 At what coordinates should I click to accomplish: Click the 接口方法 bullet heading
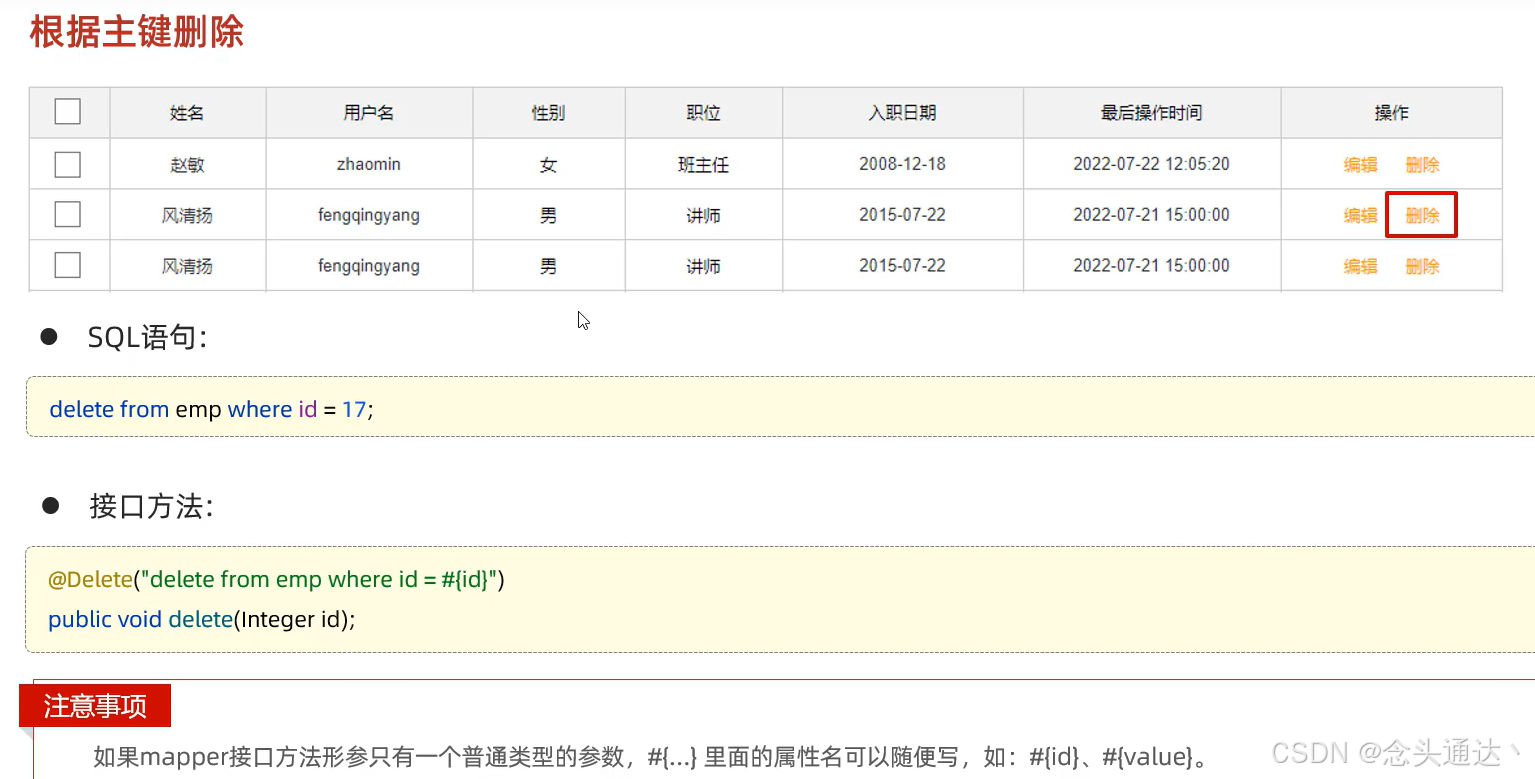[148, 507]
